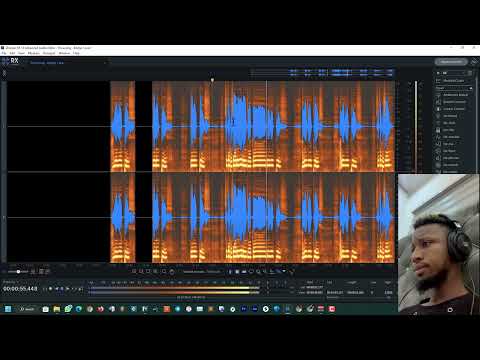
Task: Select the Time-frequency selection tool
Action: pyautogui.click(x=237, y=272)
